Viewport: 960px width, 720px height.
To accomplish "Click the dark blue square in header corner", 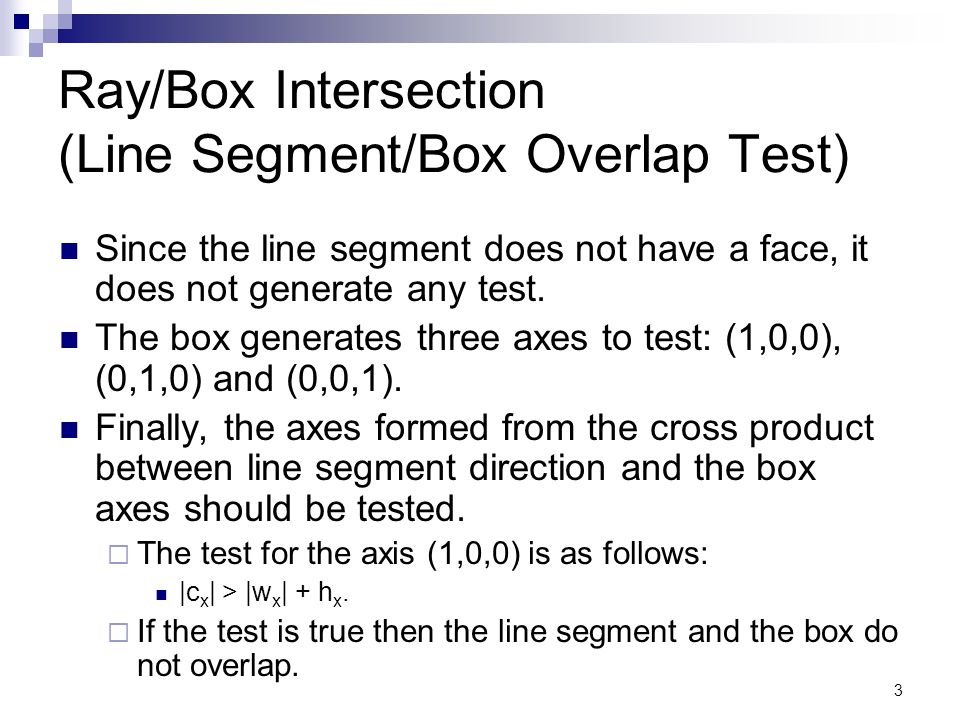I will point(21,22).
